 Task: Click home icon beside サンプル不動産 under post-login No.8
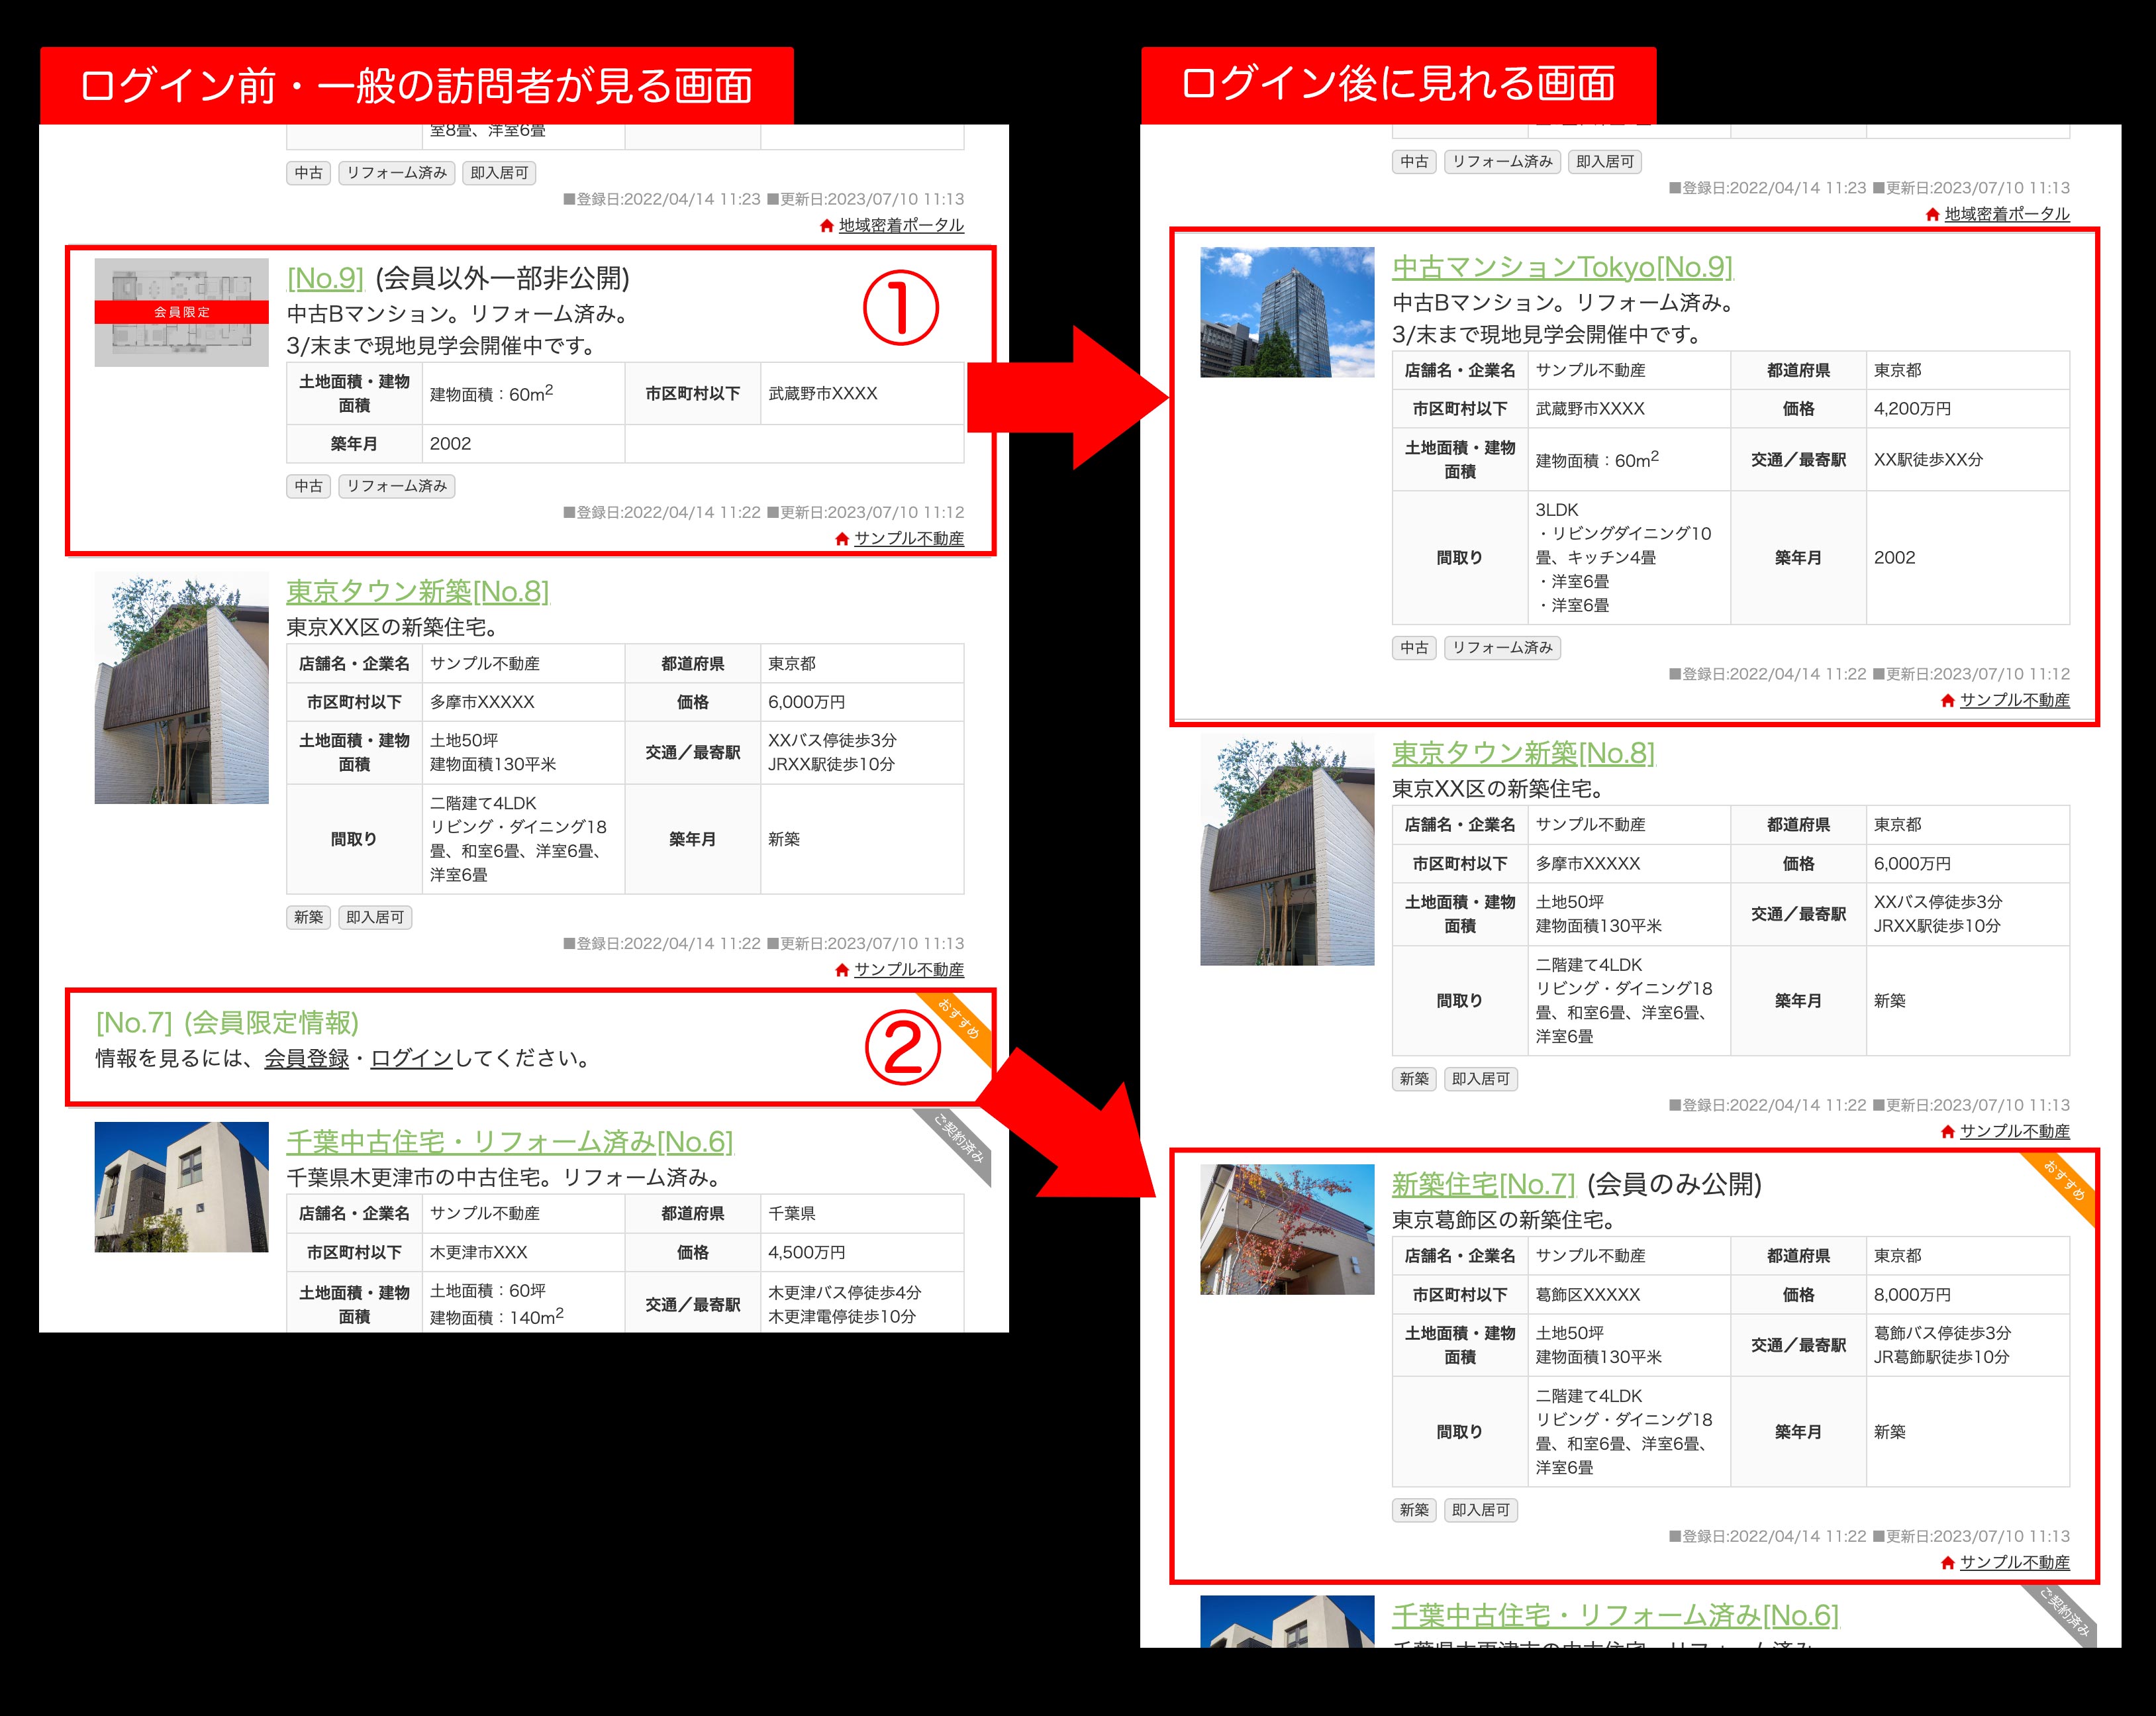click(x=1948, y=1131)
